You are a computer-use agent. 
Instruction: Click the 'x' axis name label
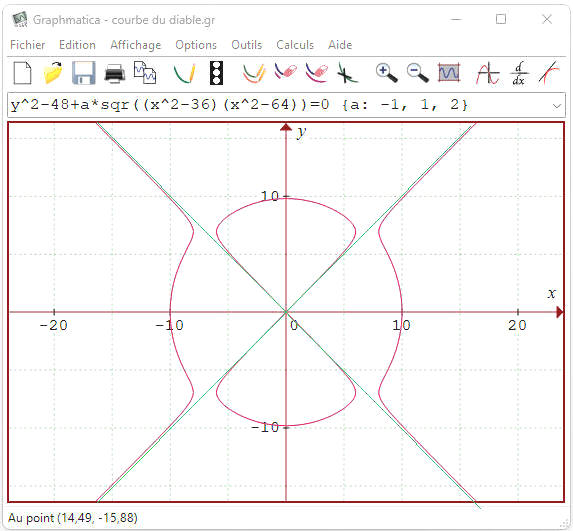(x=551, y=293)
